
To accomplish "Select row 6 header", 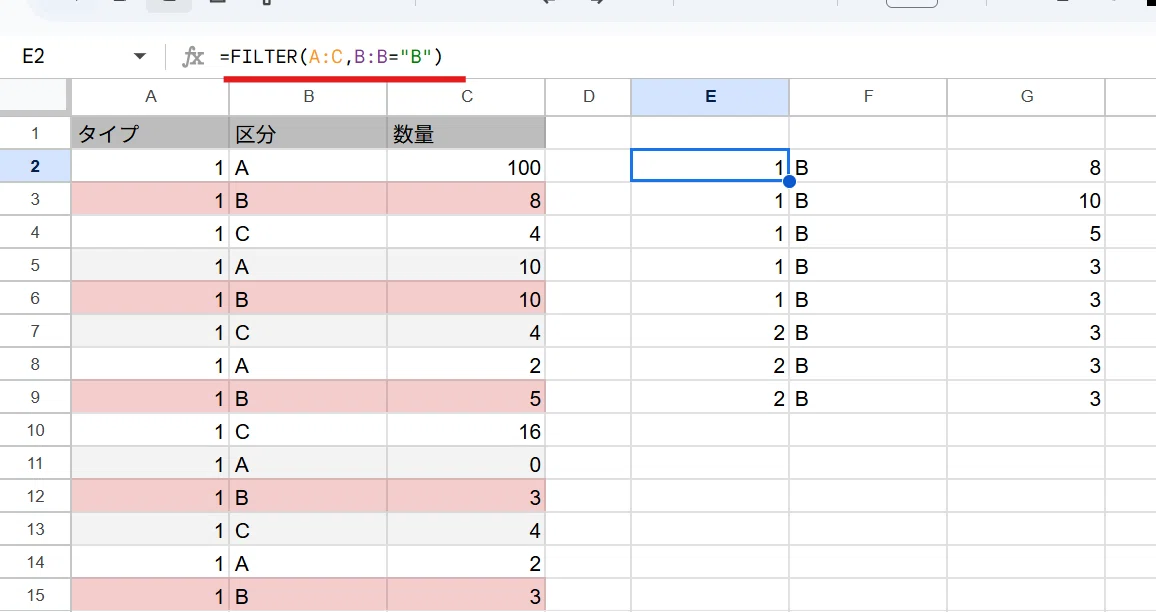I will click(35, 299).
